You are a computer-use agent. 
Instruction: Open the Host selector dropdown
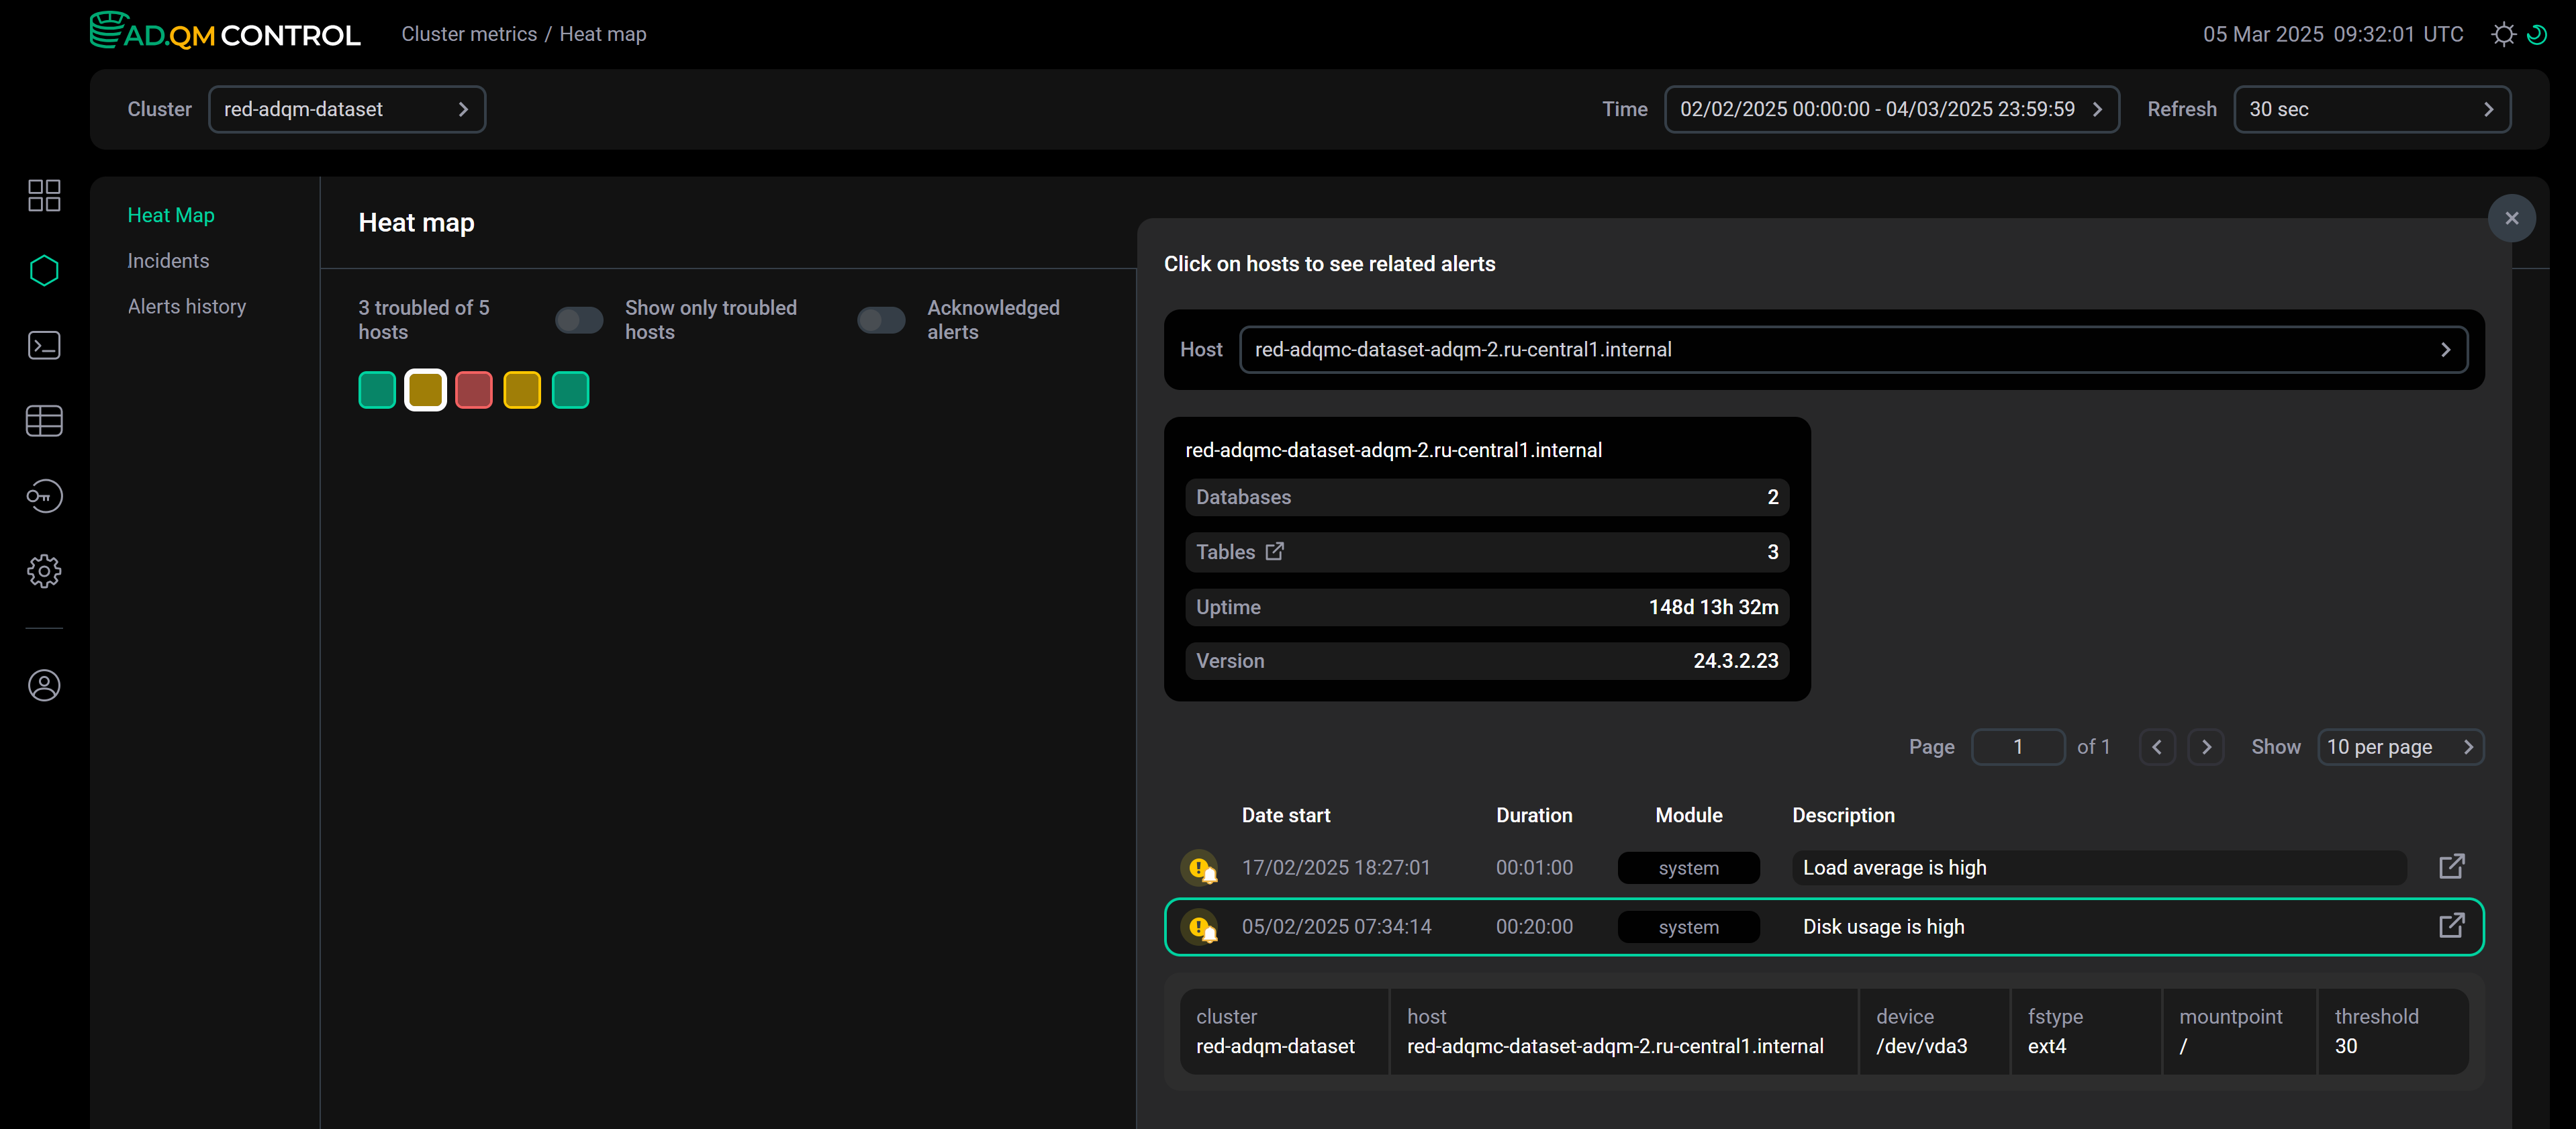click(1852, 349)
